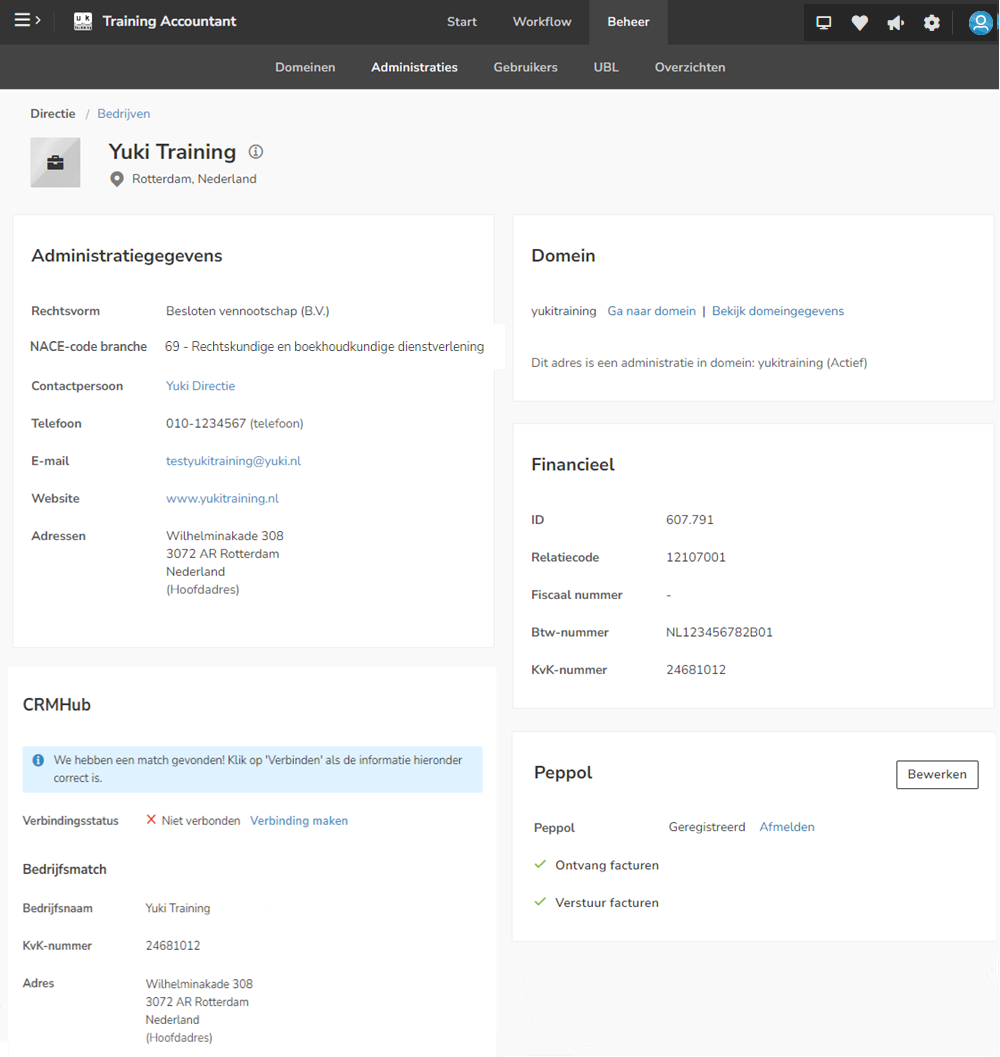
Task: Open the Overzichten submenu
Action: [x=690, y=67]
